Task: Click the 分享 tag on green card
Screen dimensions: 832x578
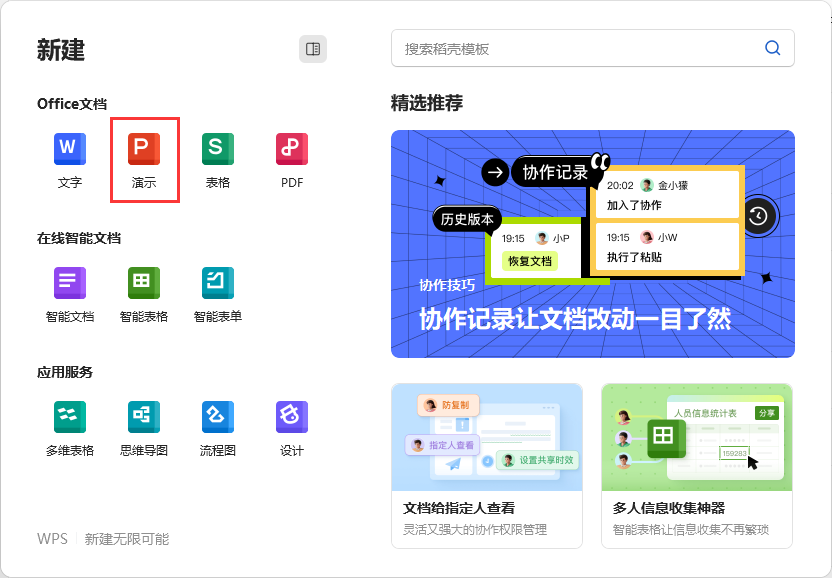Action: point(767,413)
